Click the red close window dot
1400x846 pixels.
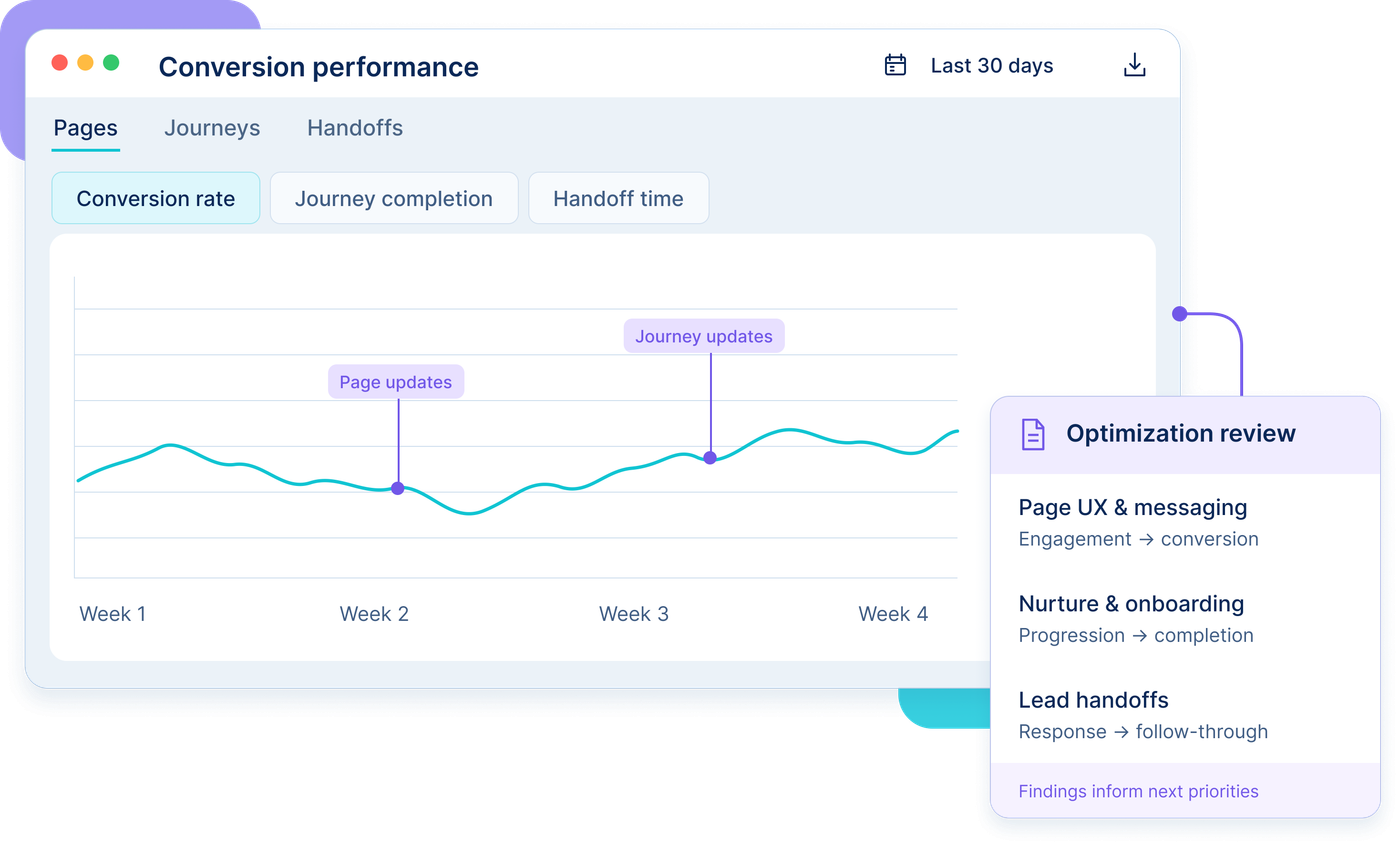(x=60, y=62)
